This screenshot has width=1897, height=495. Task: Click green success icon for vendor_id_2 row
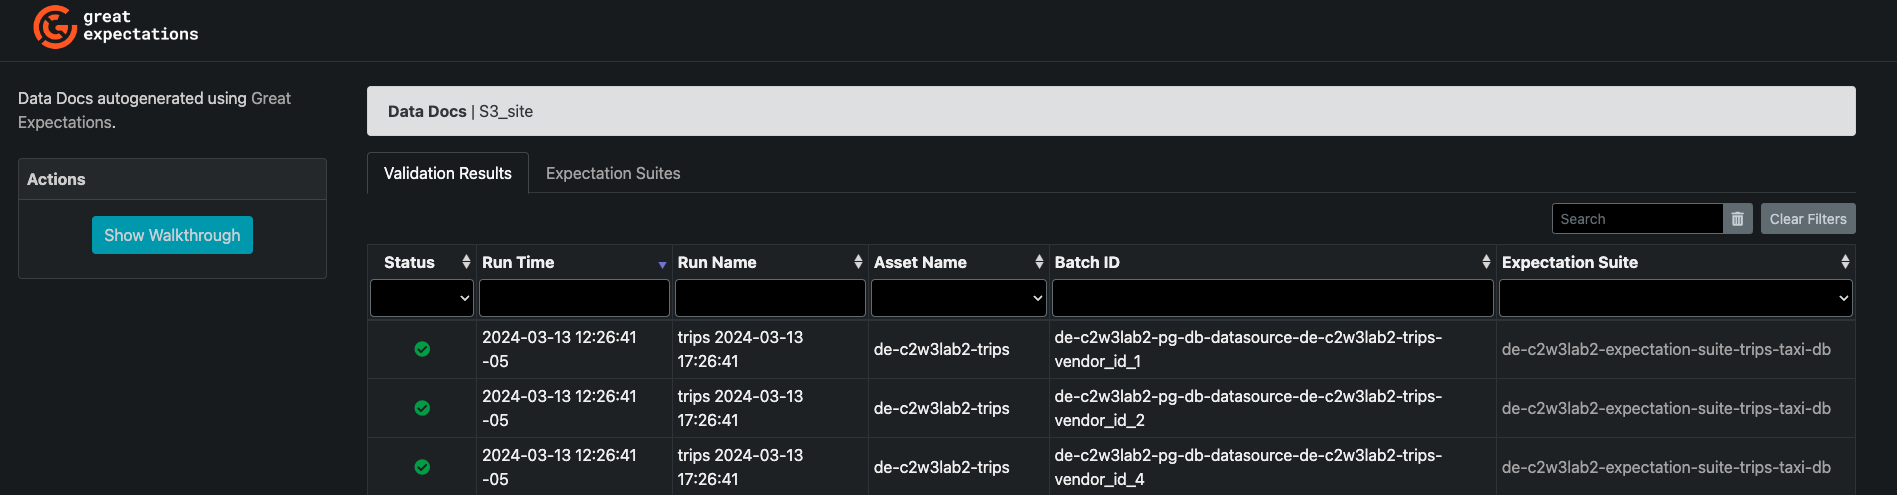click(422, 408)
